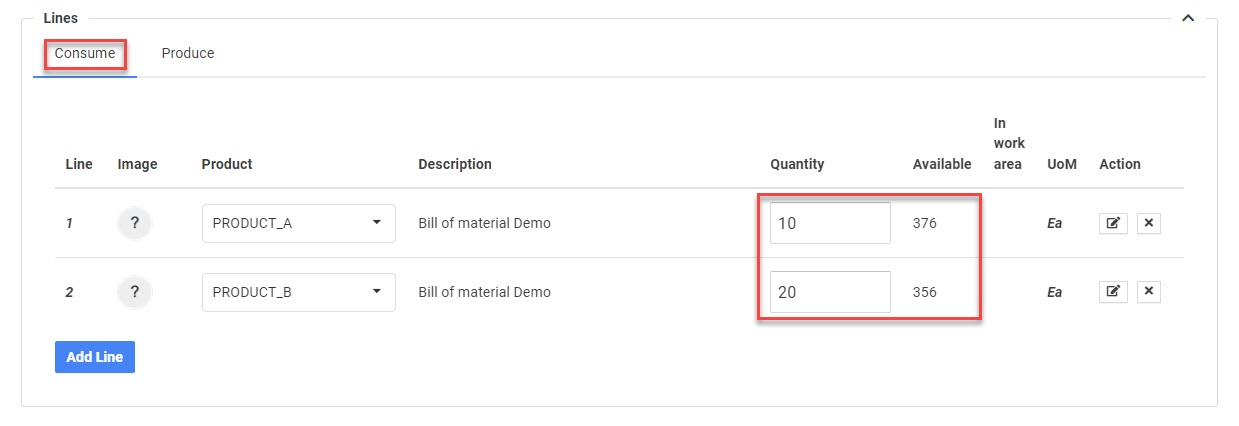
Task: Click the Product column header
Action: (x=227, y=164)
